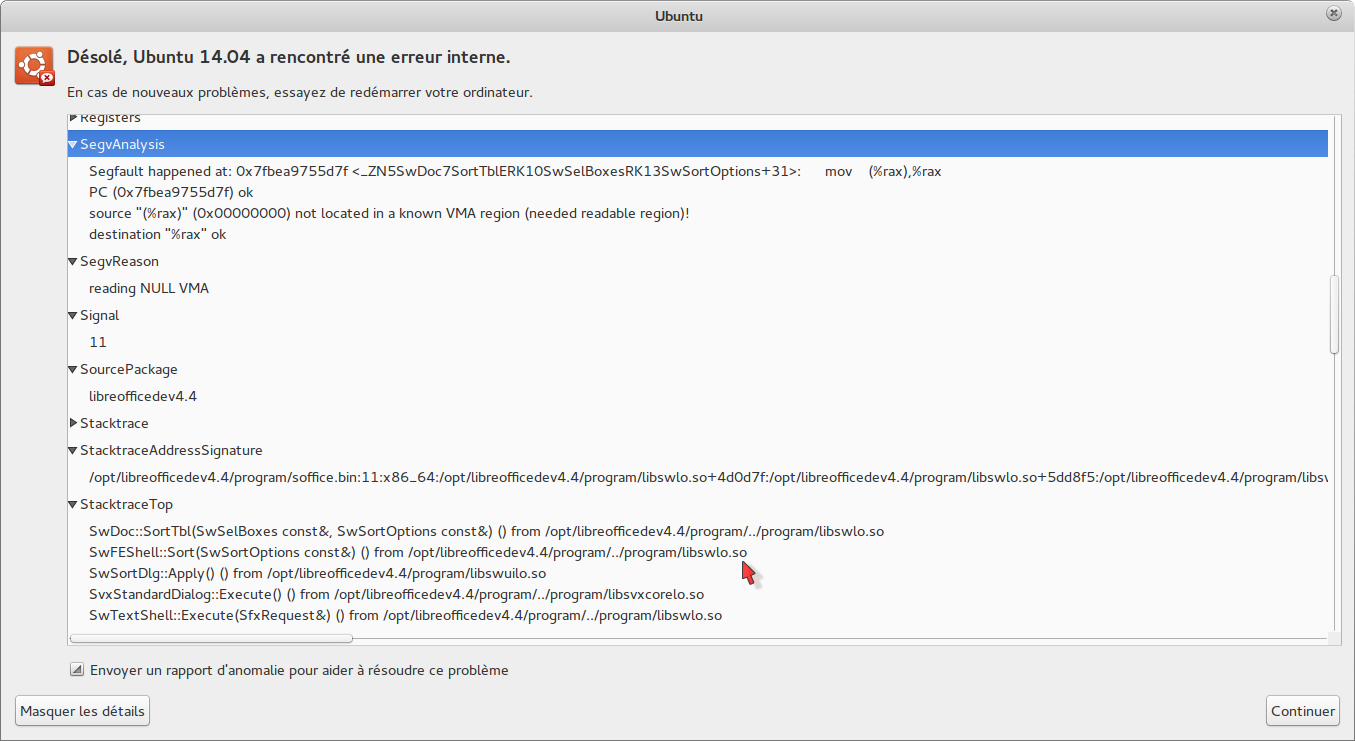The height and width of the screenshot is (741, 1355).
Task: Collapse the SegvReason section
Action: coord(73,262)
